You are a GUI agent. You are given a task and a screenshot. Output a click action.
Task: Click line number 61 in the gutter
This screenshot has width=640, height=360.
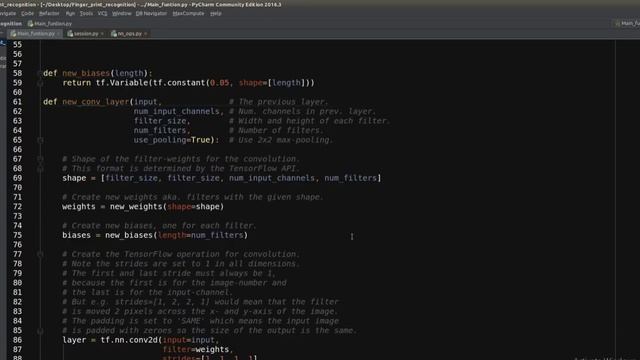17,102
